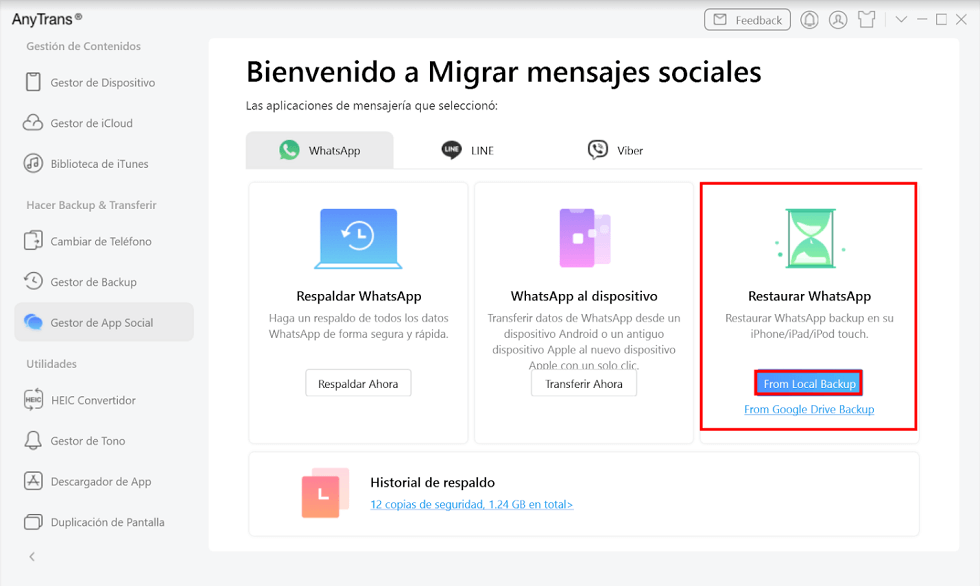
Task: Click the Gestión de Contenidos section label
Action: pyautogui.click(x=83, y=46)
